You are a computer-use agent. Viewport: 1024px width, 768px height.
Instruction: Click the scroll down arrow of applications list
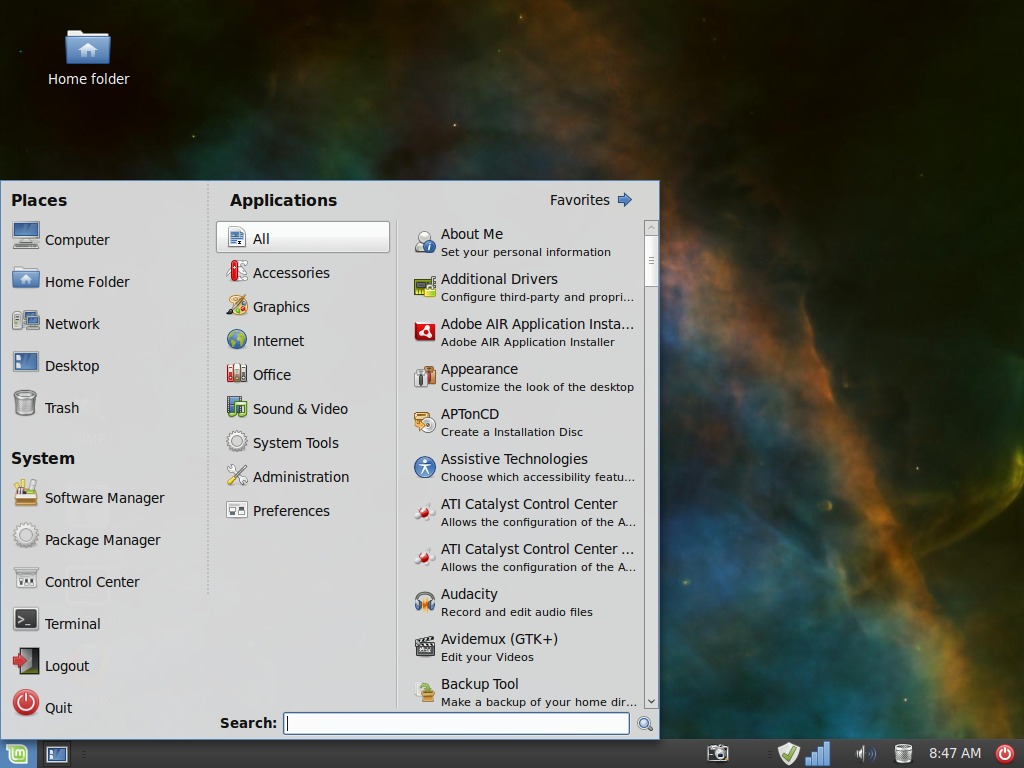point(652,702)
